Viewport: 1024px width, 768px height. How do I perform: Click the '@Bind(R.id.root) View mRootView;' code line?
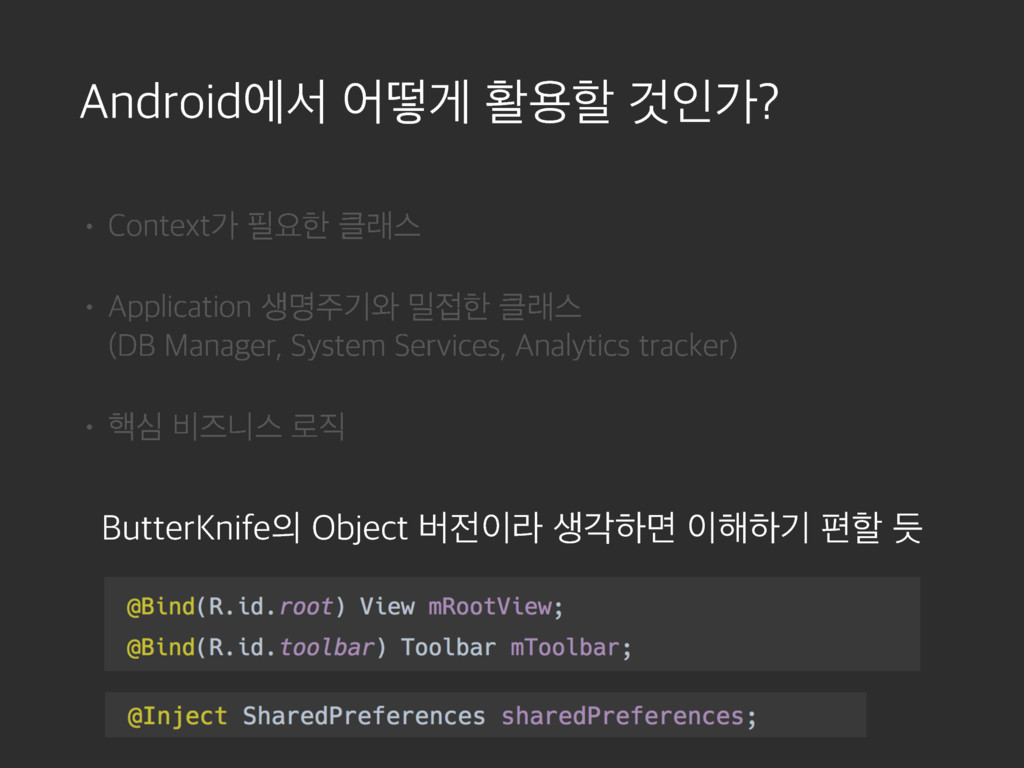pos(345,607)
